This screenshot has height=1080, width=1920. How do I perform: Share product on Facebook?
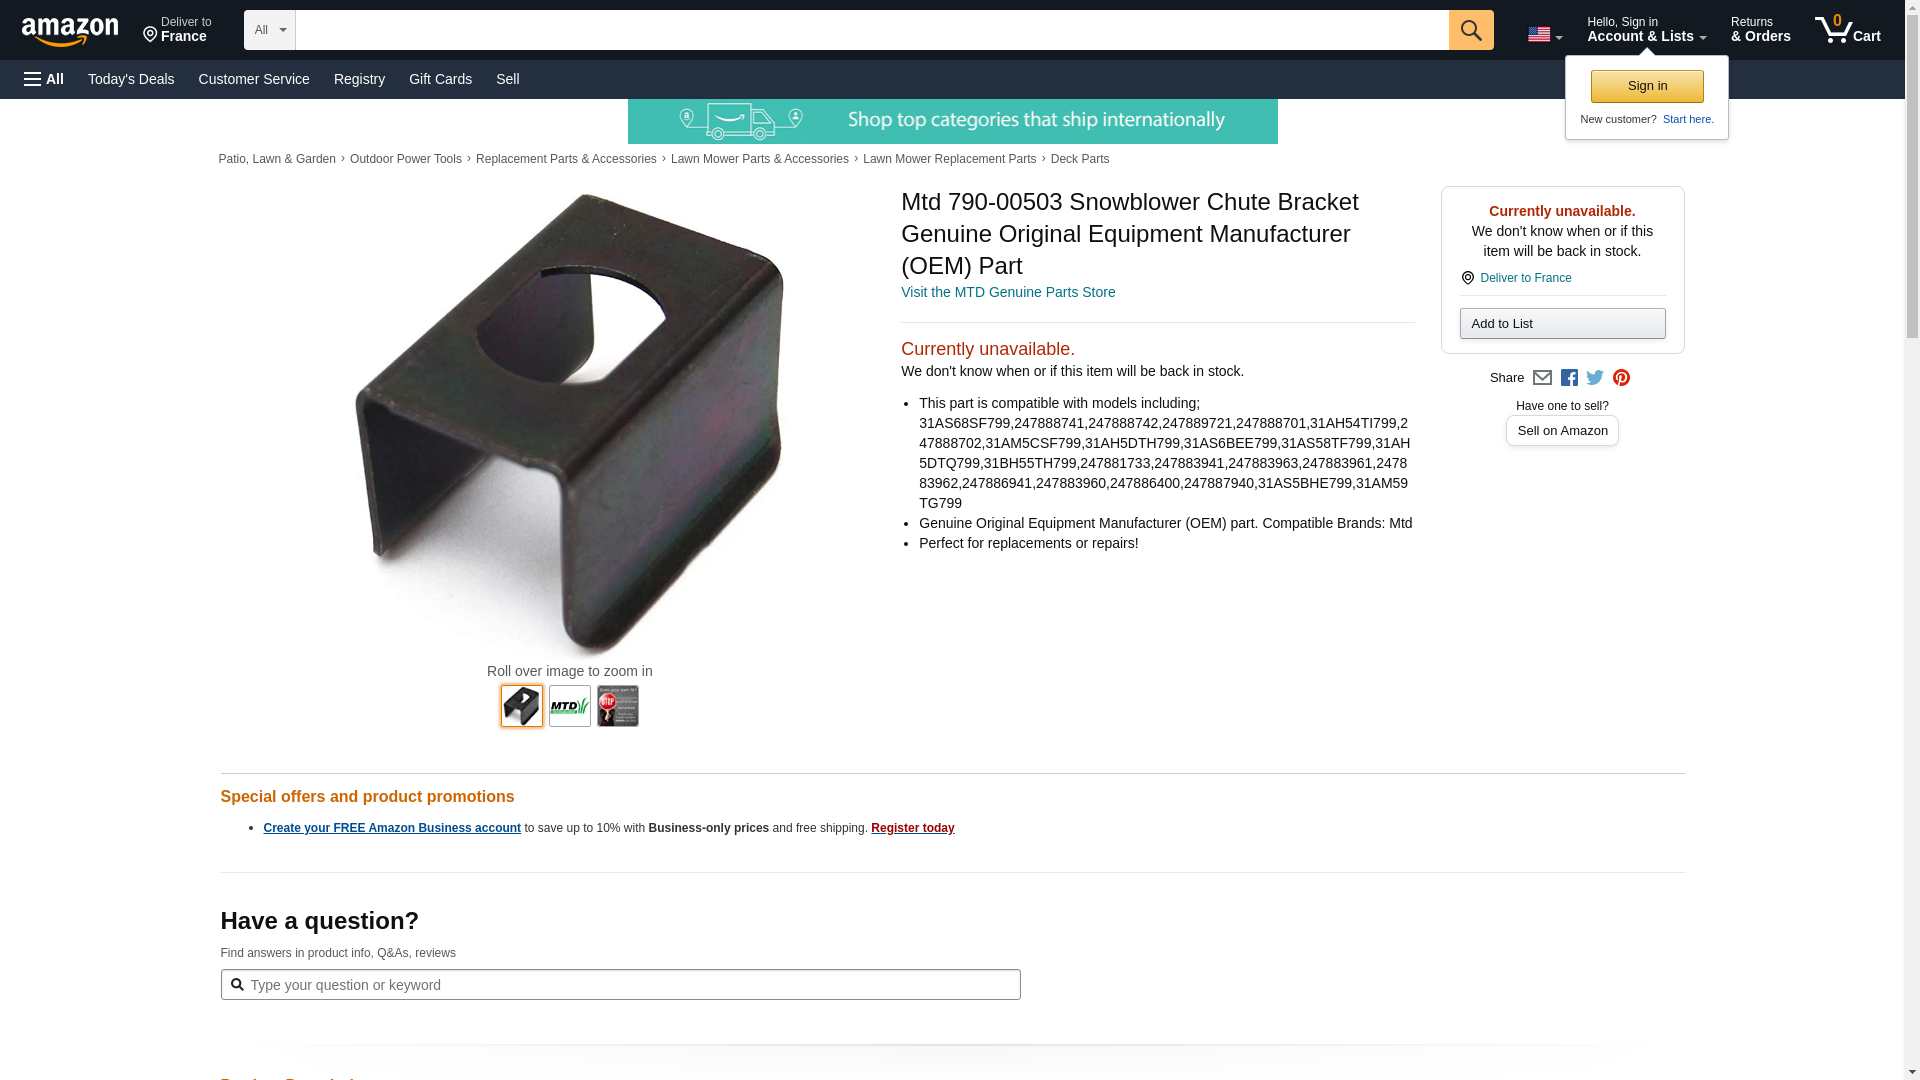(x=1569, y=378)
